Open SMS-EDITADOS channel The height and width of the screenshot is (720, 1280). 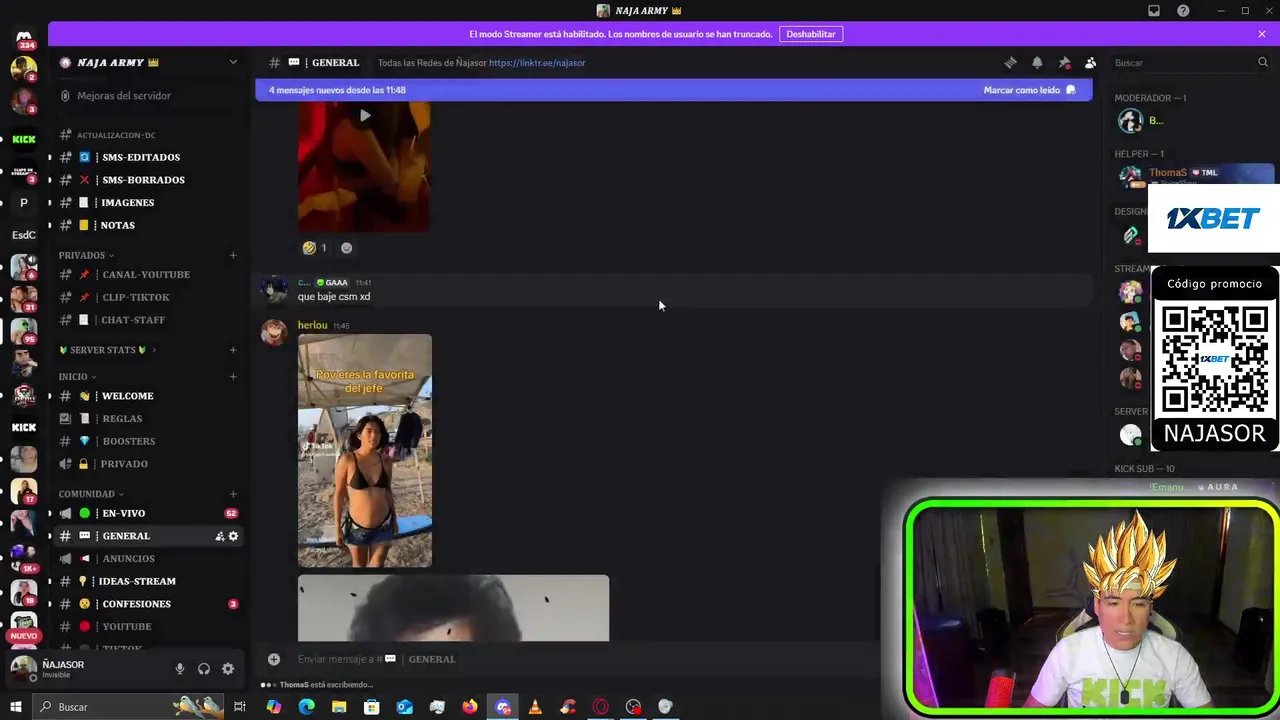pyautogui.click(x=141, y=157)
